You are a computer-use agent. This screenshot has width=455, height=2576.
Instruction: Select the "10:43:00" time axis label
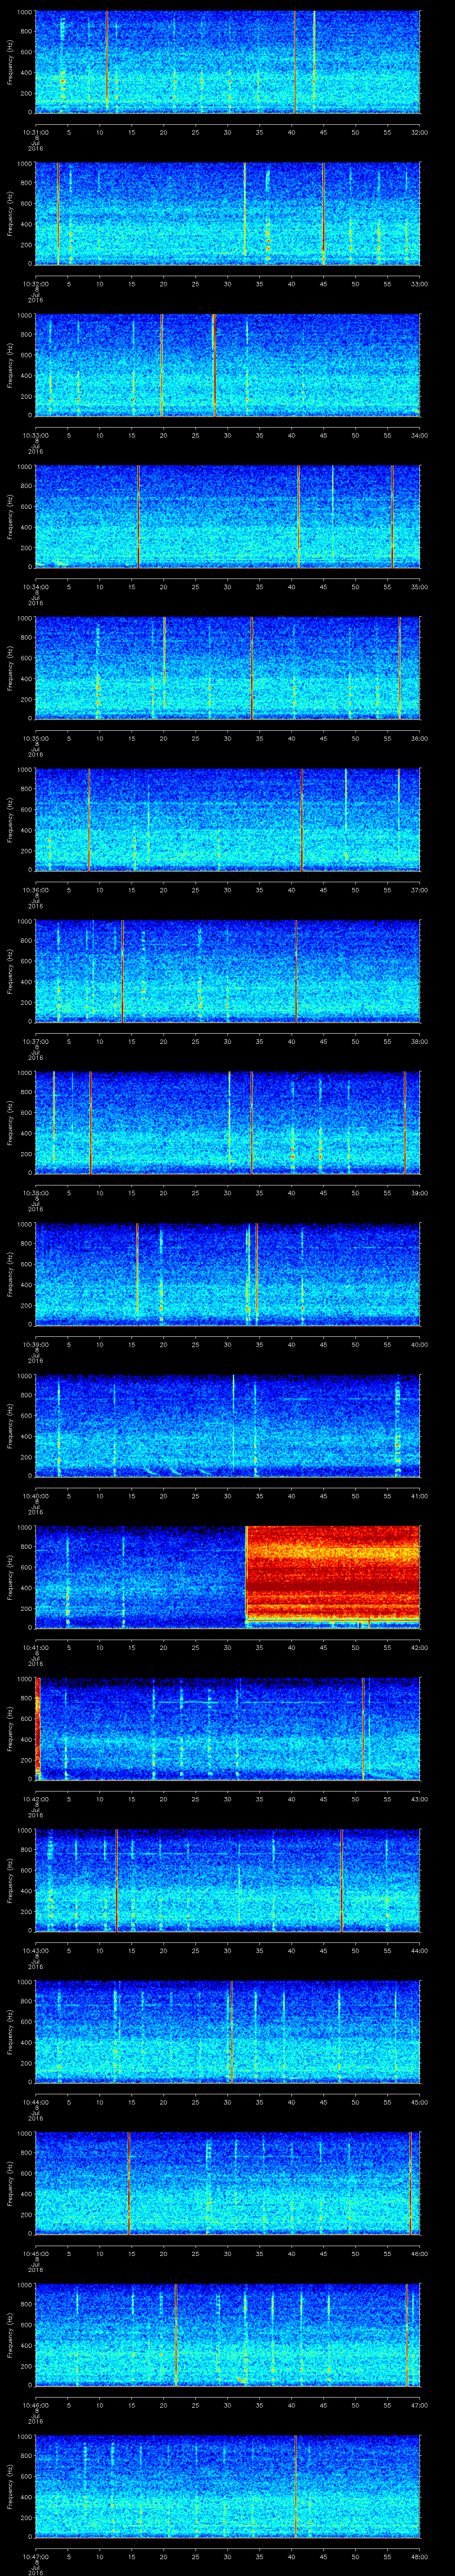point(35,1950)
